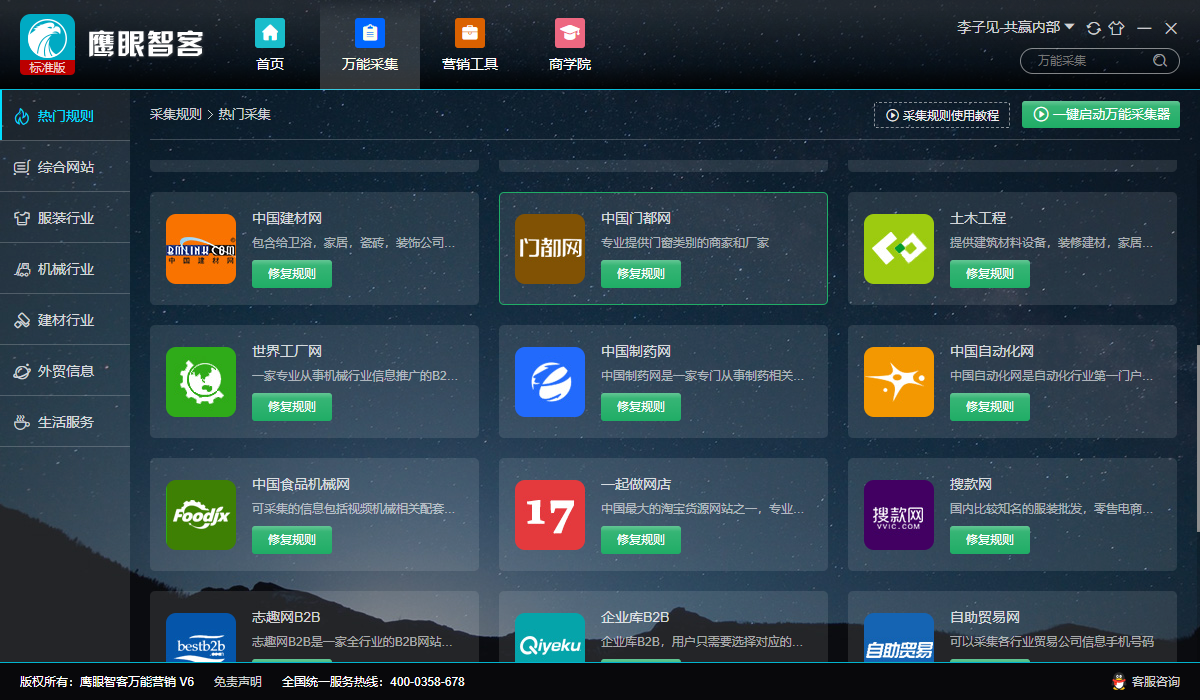Open the skin shirt icon in title bar
Viewport: 1200px width, 700px height.
(1116, 28)
